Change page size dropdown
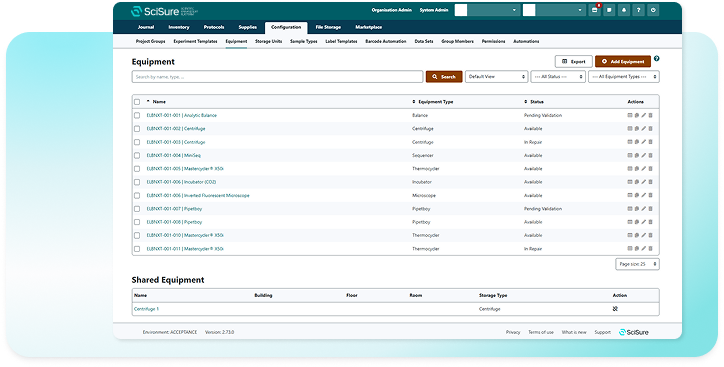 coord(637,264)
